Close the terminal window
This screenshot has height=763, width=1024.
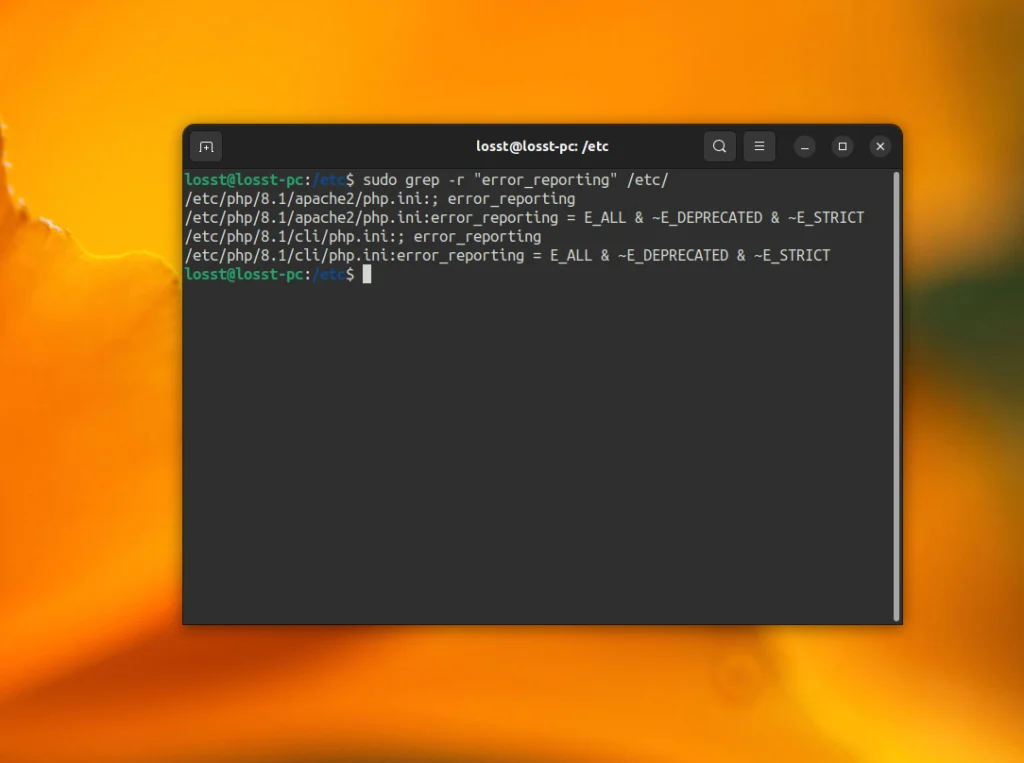point(880,146)
